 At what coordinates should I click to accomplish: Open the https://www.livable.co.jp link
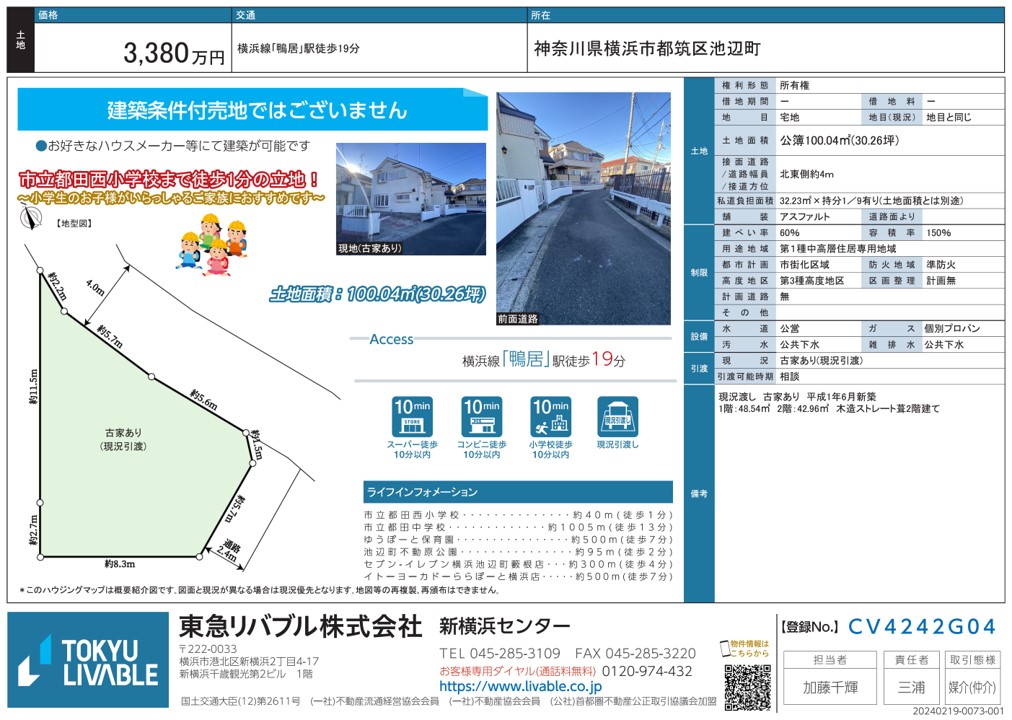click(520, 687)
